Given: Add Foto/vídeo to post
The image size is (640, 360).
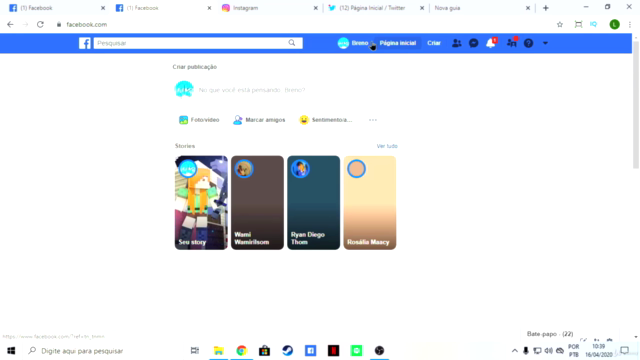Looking at the screenshot, I should 199,120.
